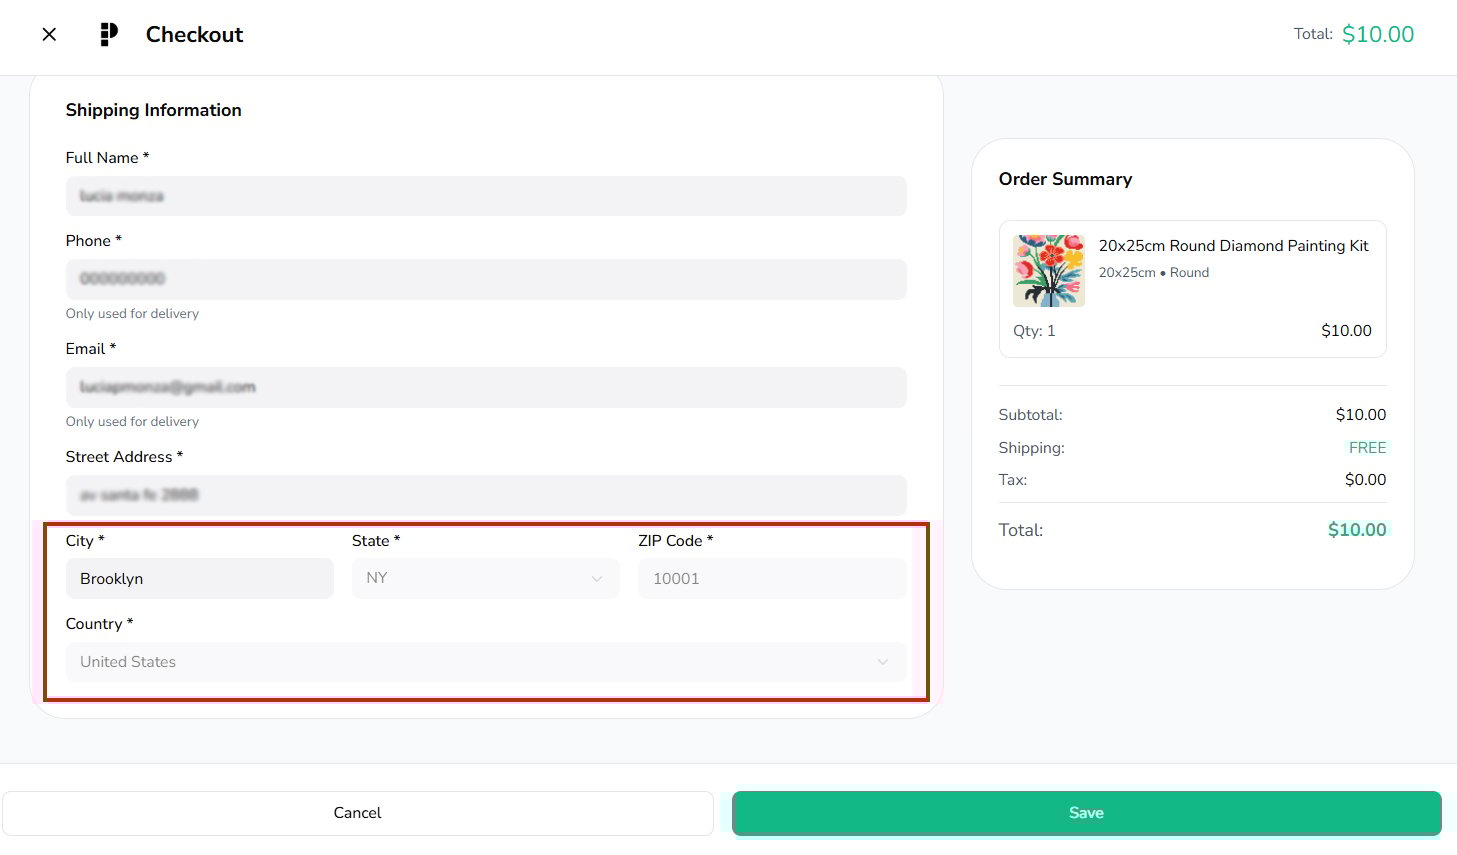Close the checkout with the X icon
This screenshot has width=1457, height=855.
[49, 35]
